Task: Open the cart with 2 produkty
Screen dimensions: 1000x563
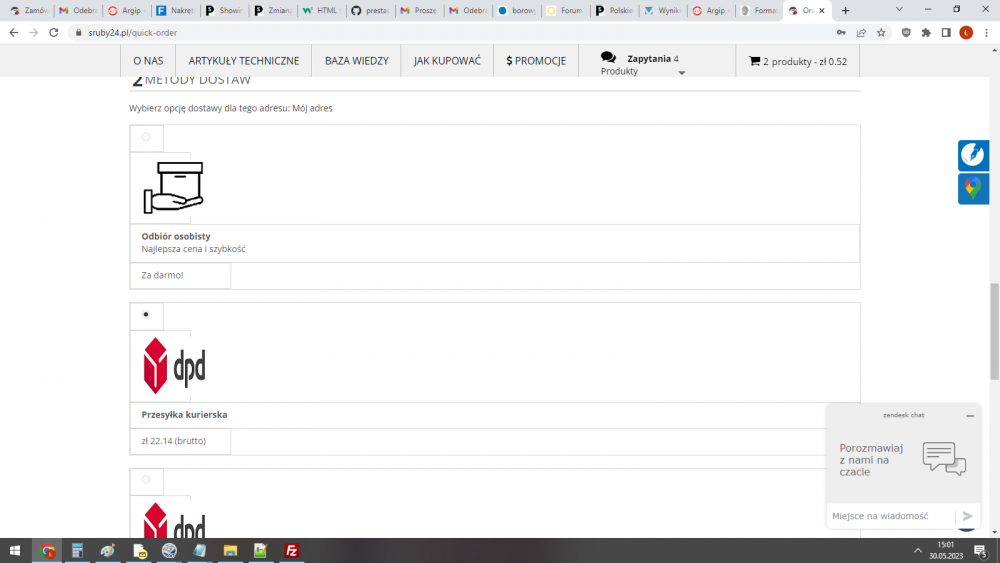Action: (798, 61)
